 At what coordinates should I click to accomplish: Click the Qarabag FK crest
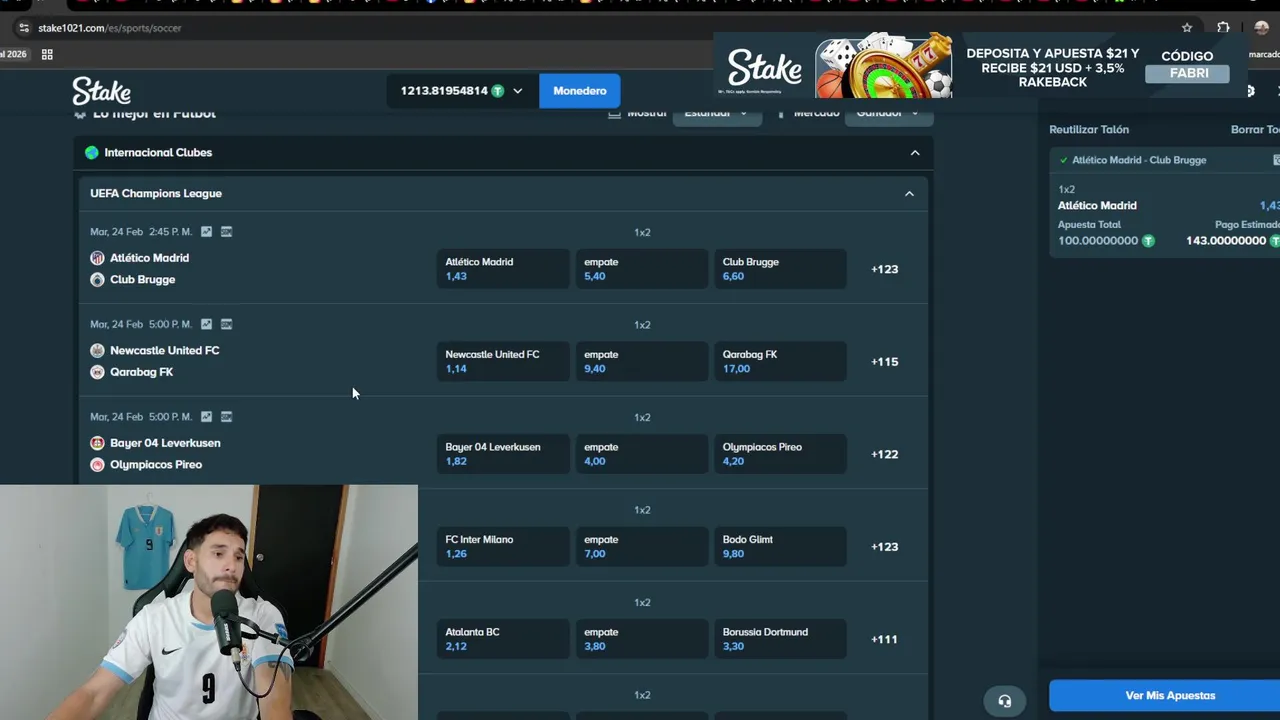tap(97, 372)
